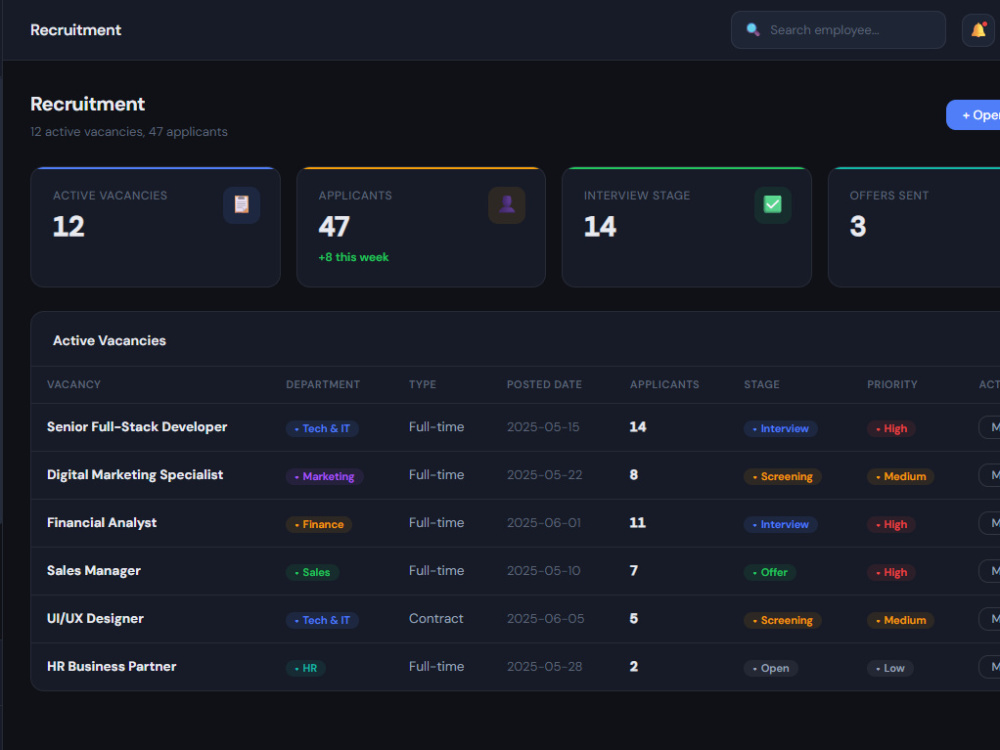Click Tech & IT tag for Senior Full-Stack Developer

coord(322,429)
